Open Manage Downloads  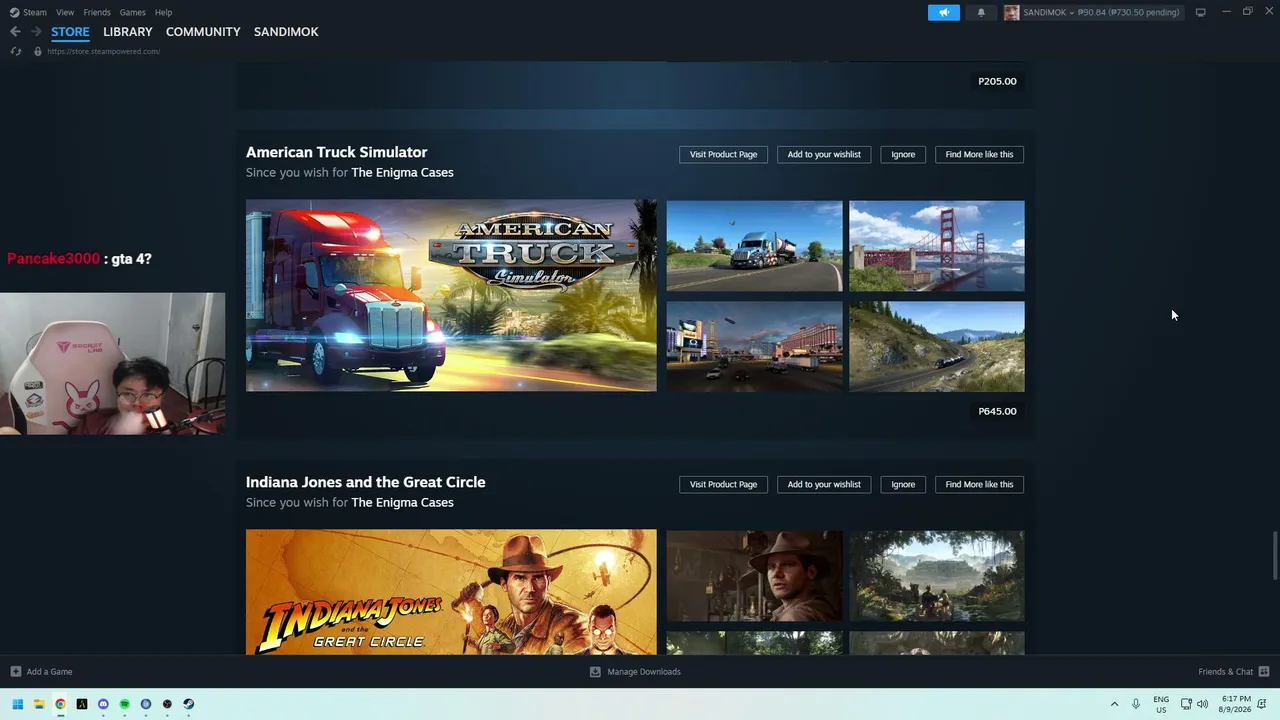click(644, 672)
